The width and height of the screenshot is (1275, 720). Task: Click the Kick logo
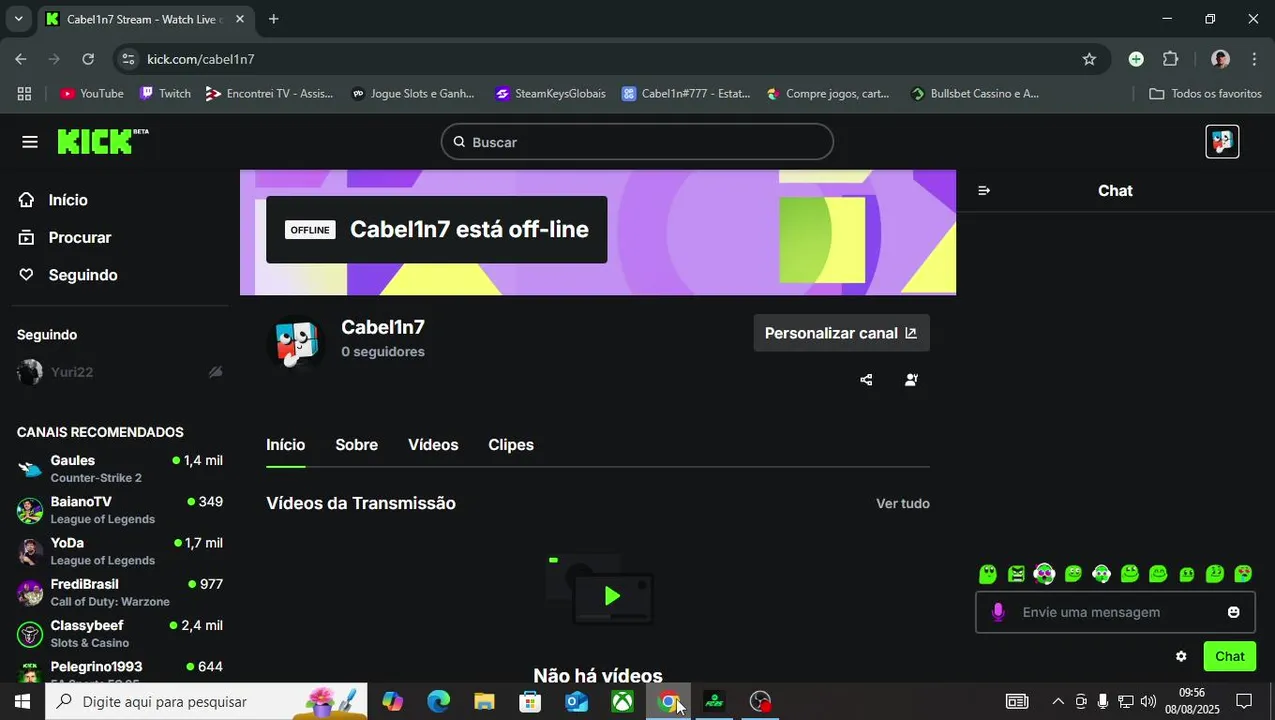point(102,141)
